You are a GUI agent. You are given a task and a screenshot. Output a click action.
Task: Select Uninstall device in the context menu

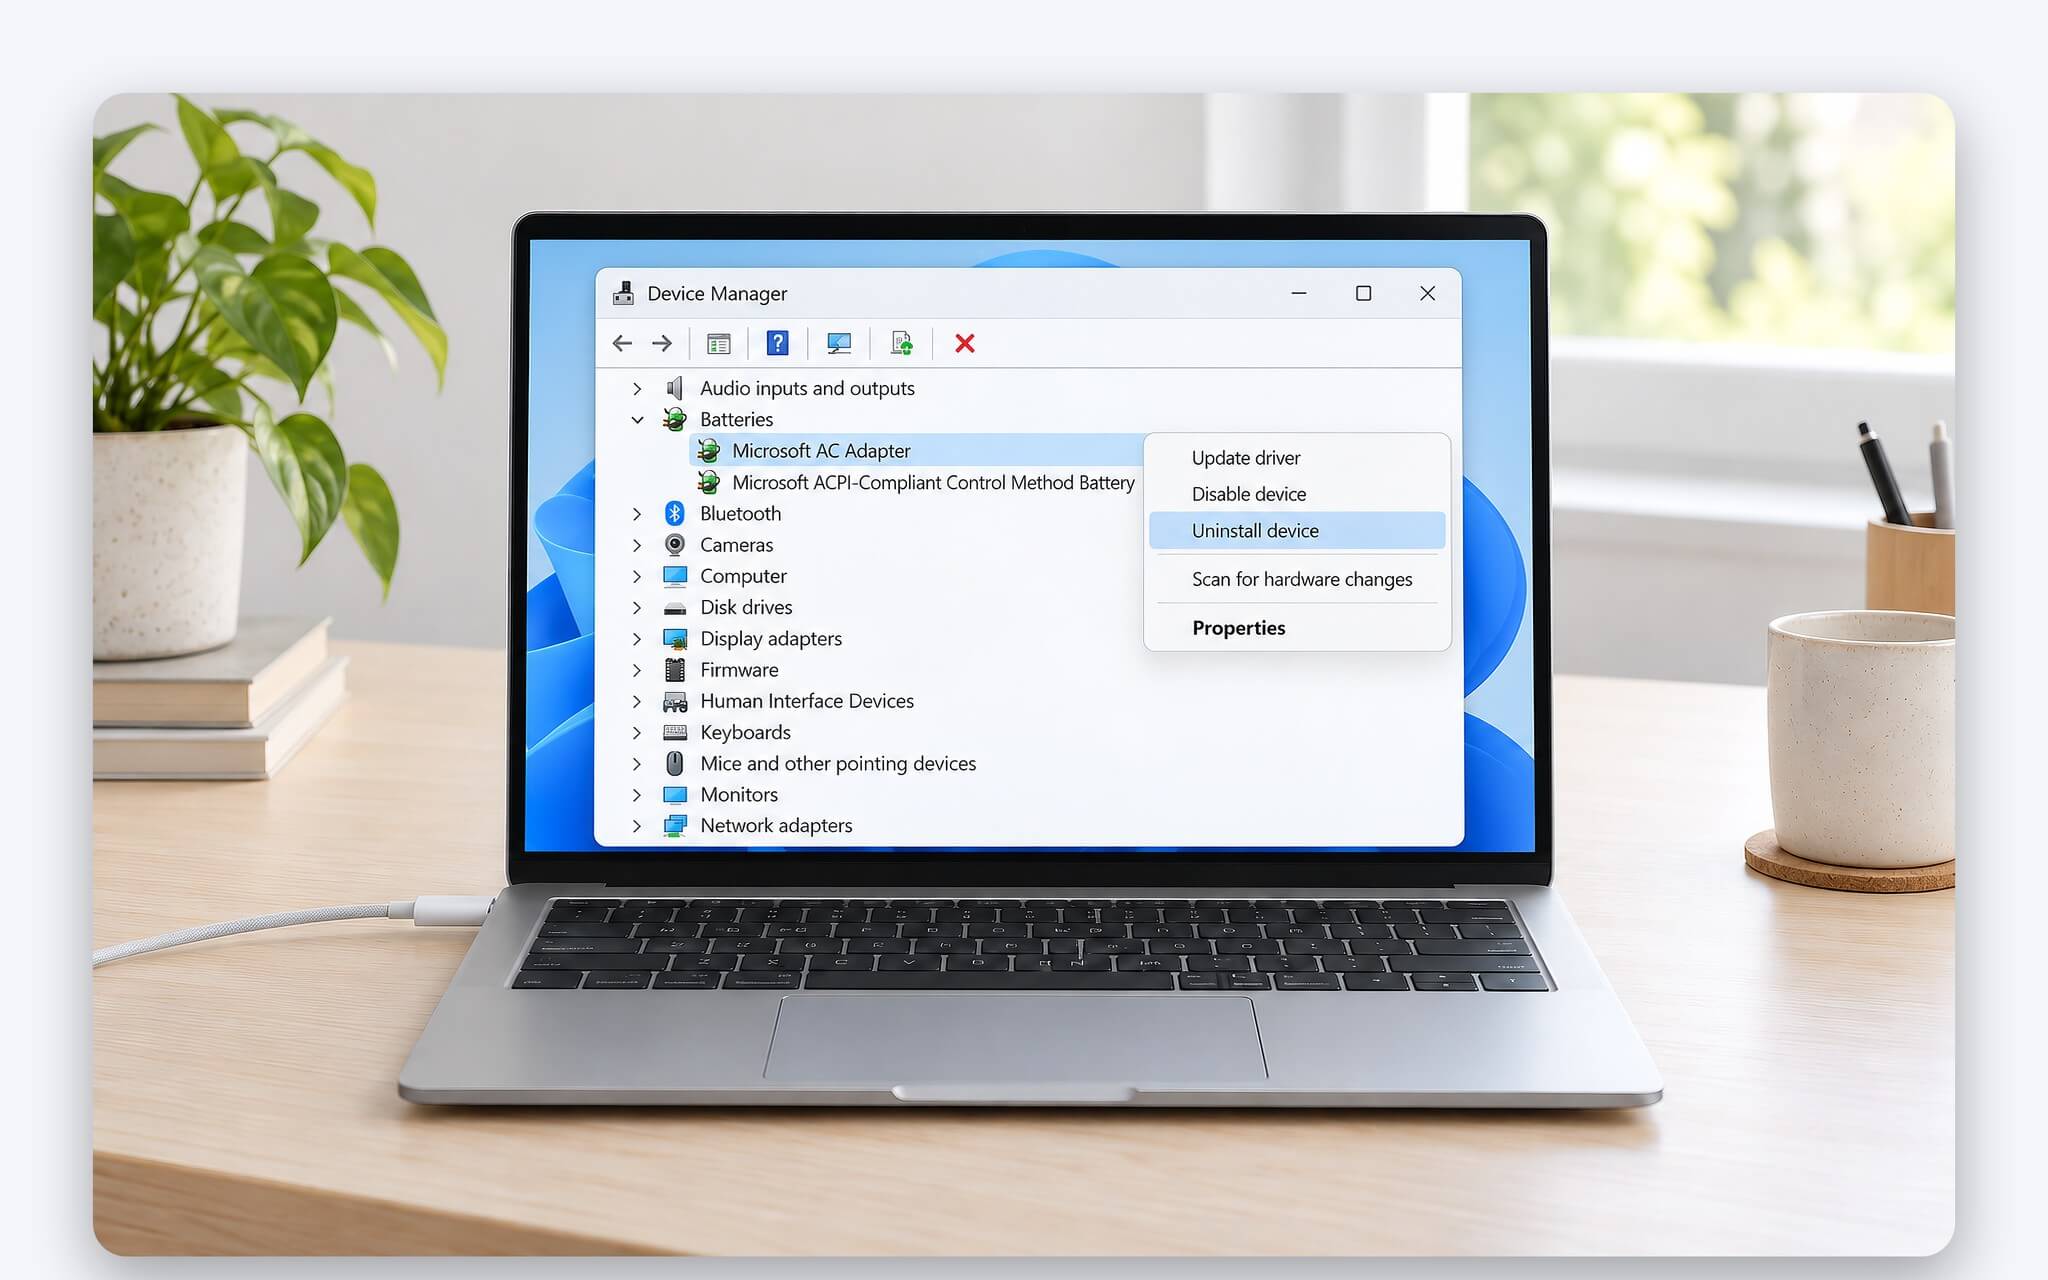click(x=1297, y=531)
